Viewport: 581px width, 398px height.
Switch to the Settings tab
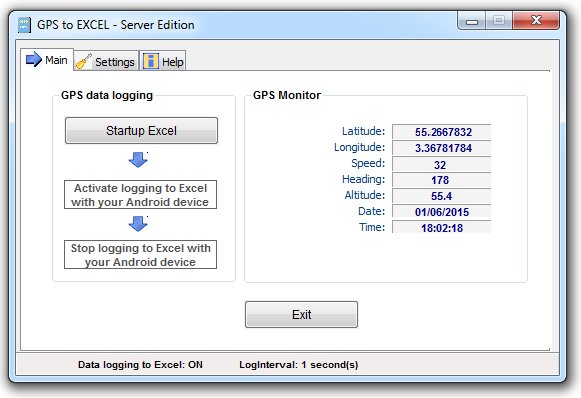tap(106, 61)
